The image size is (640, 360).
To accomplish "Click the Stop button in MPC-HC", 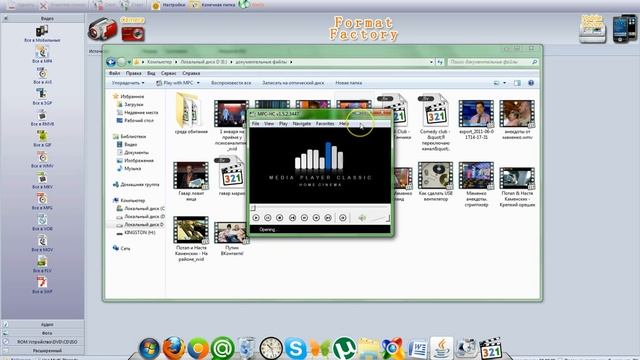I will [x=280, y=218].
